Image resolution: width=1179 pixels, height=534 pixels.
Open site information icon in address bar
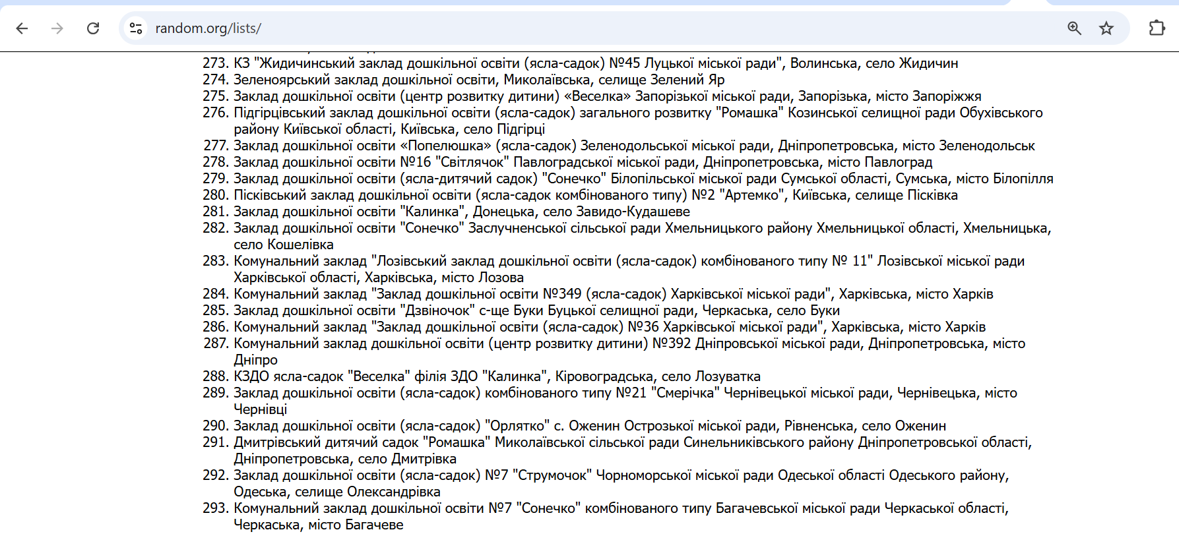pos(136,28)
